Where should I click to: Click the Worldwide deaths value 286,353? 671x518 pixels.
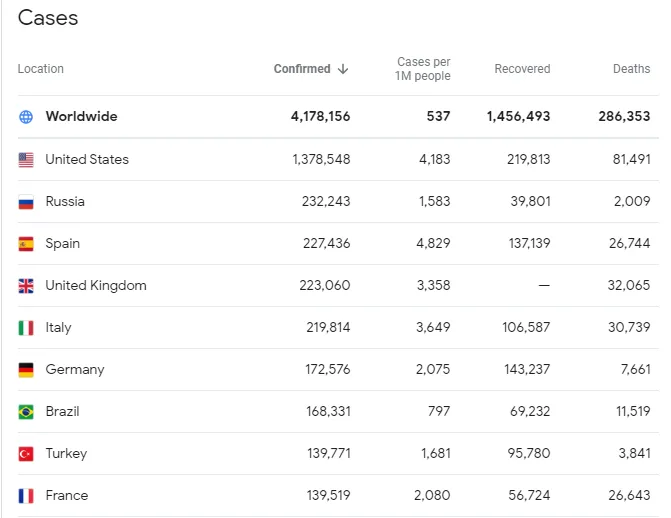(x=624, y=116)
